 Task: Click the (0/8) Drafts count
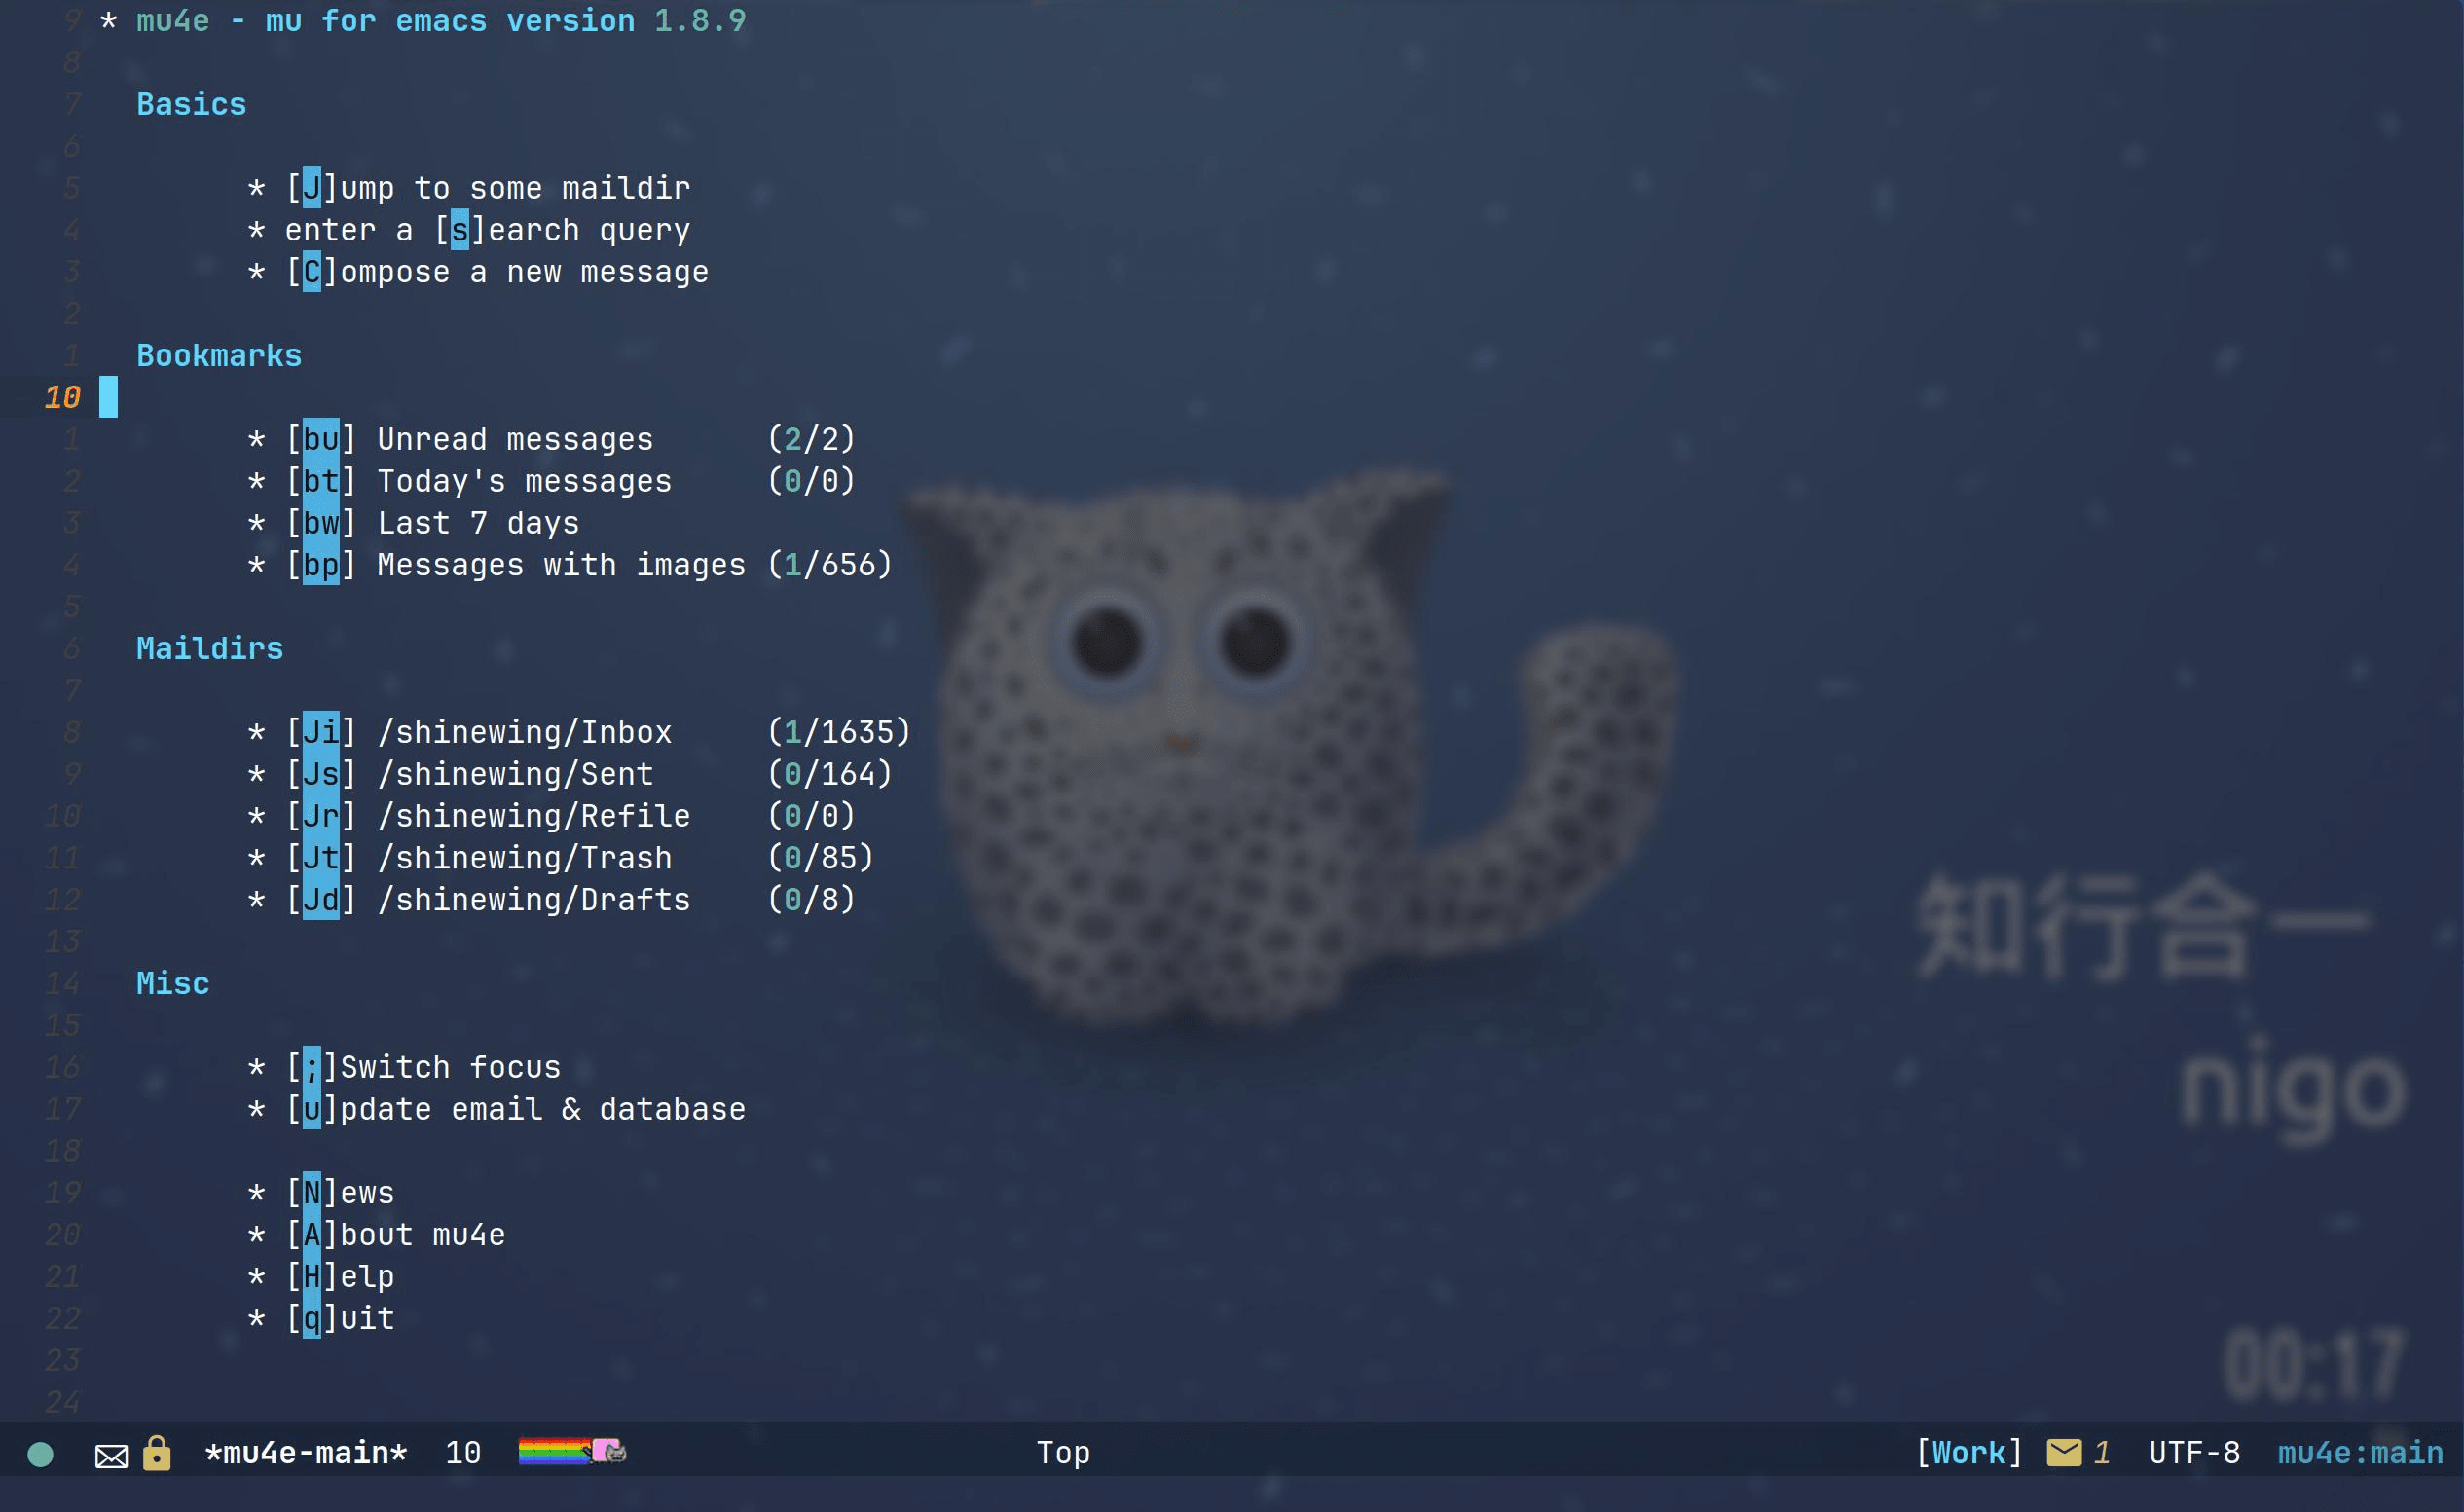click(811, 900)
